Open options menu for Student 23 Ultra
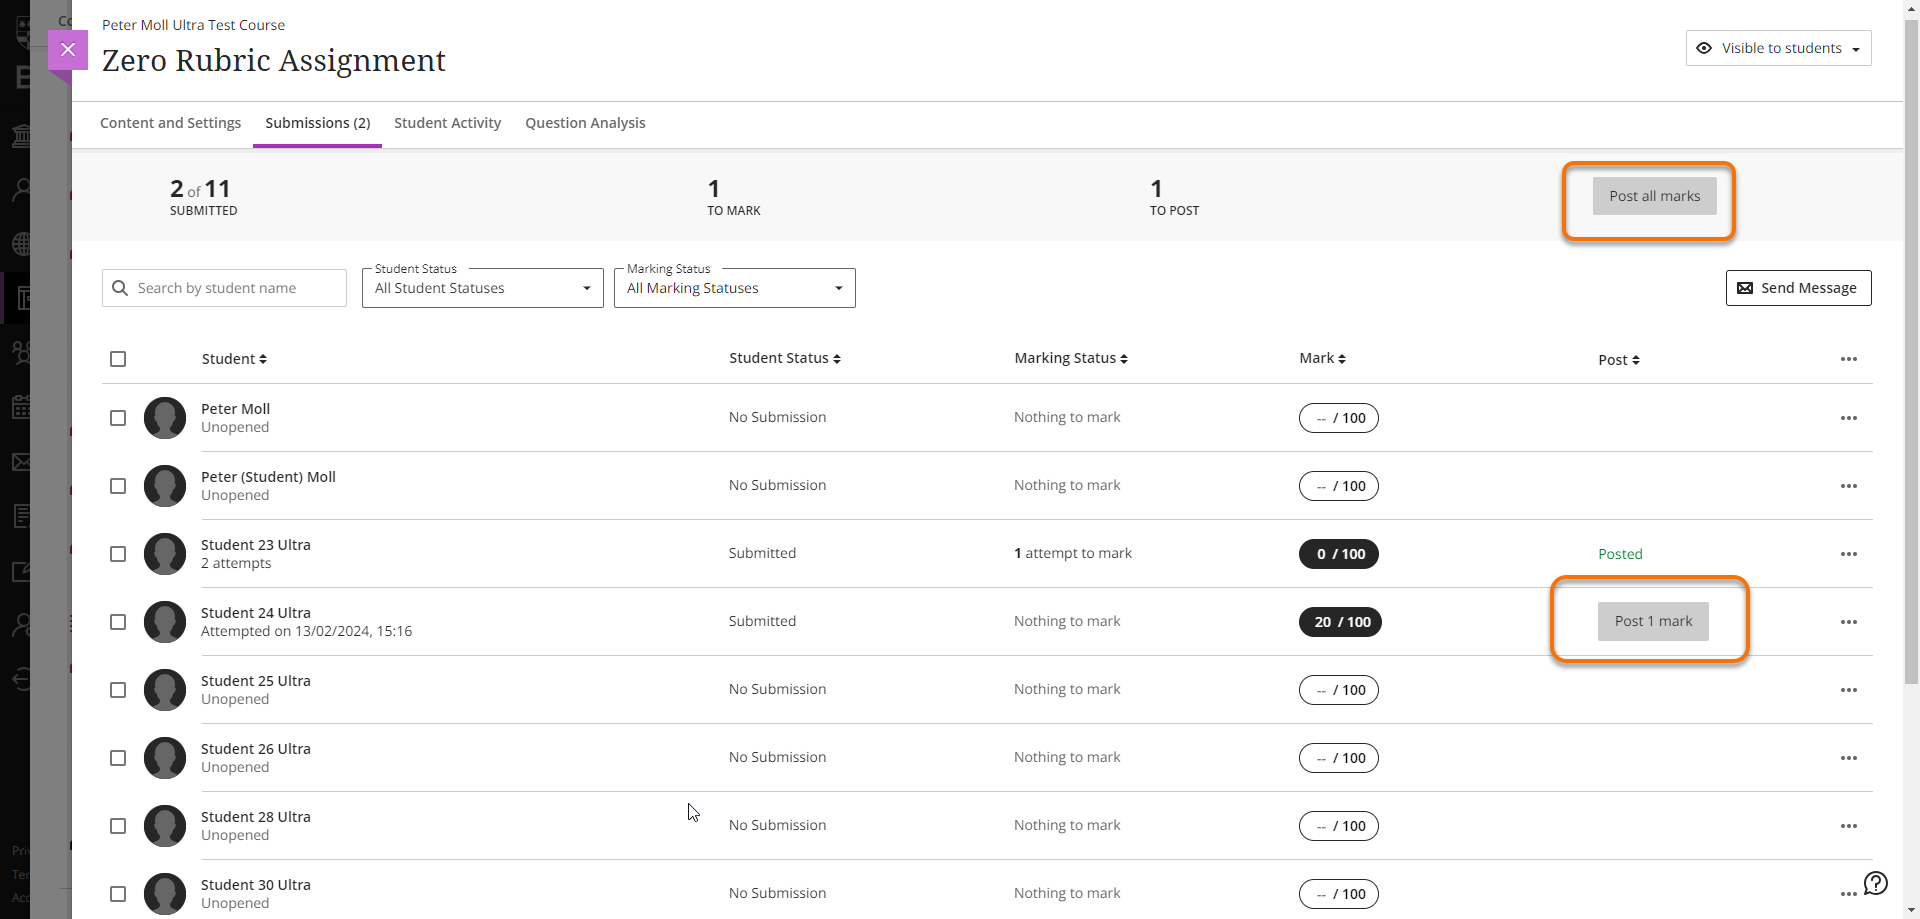 [1848, 554]
